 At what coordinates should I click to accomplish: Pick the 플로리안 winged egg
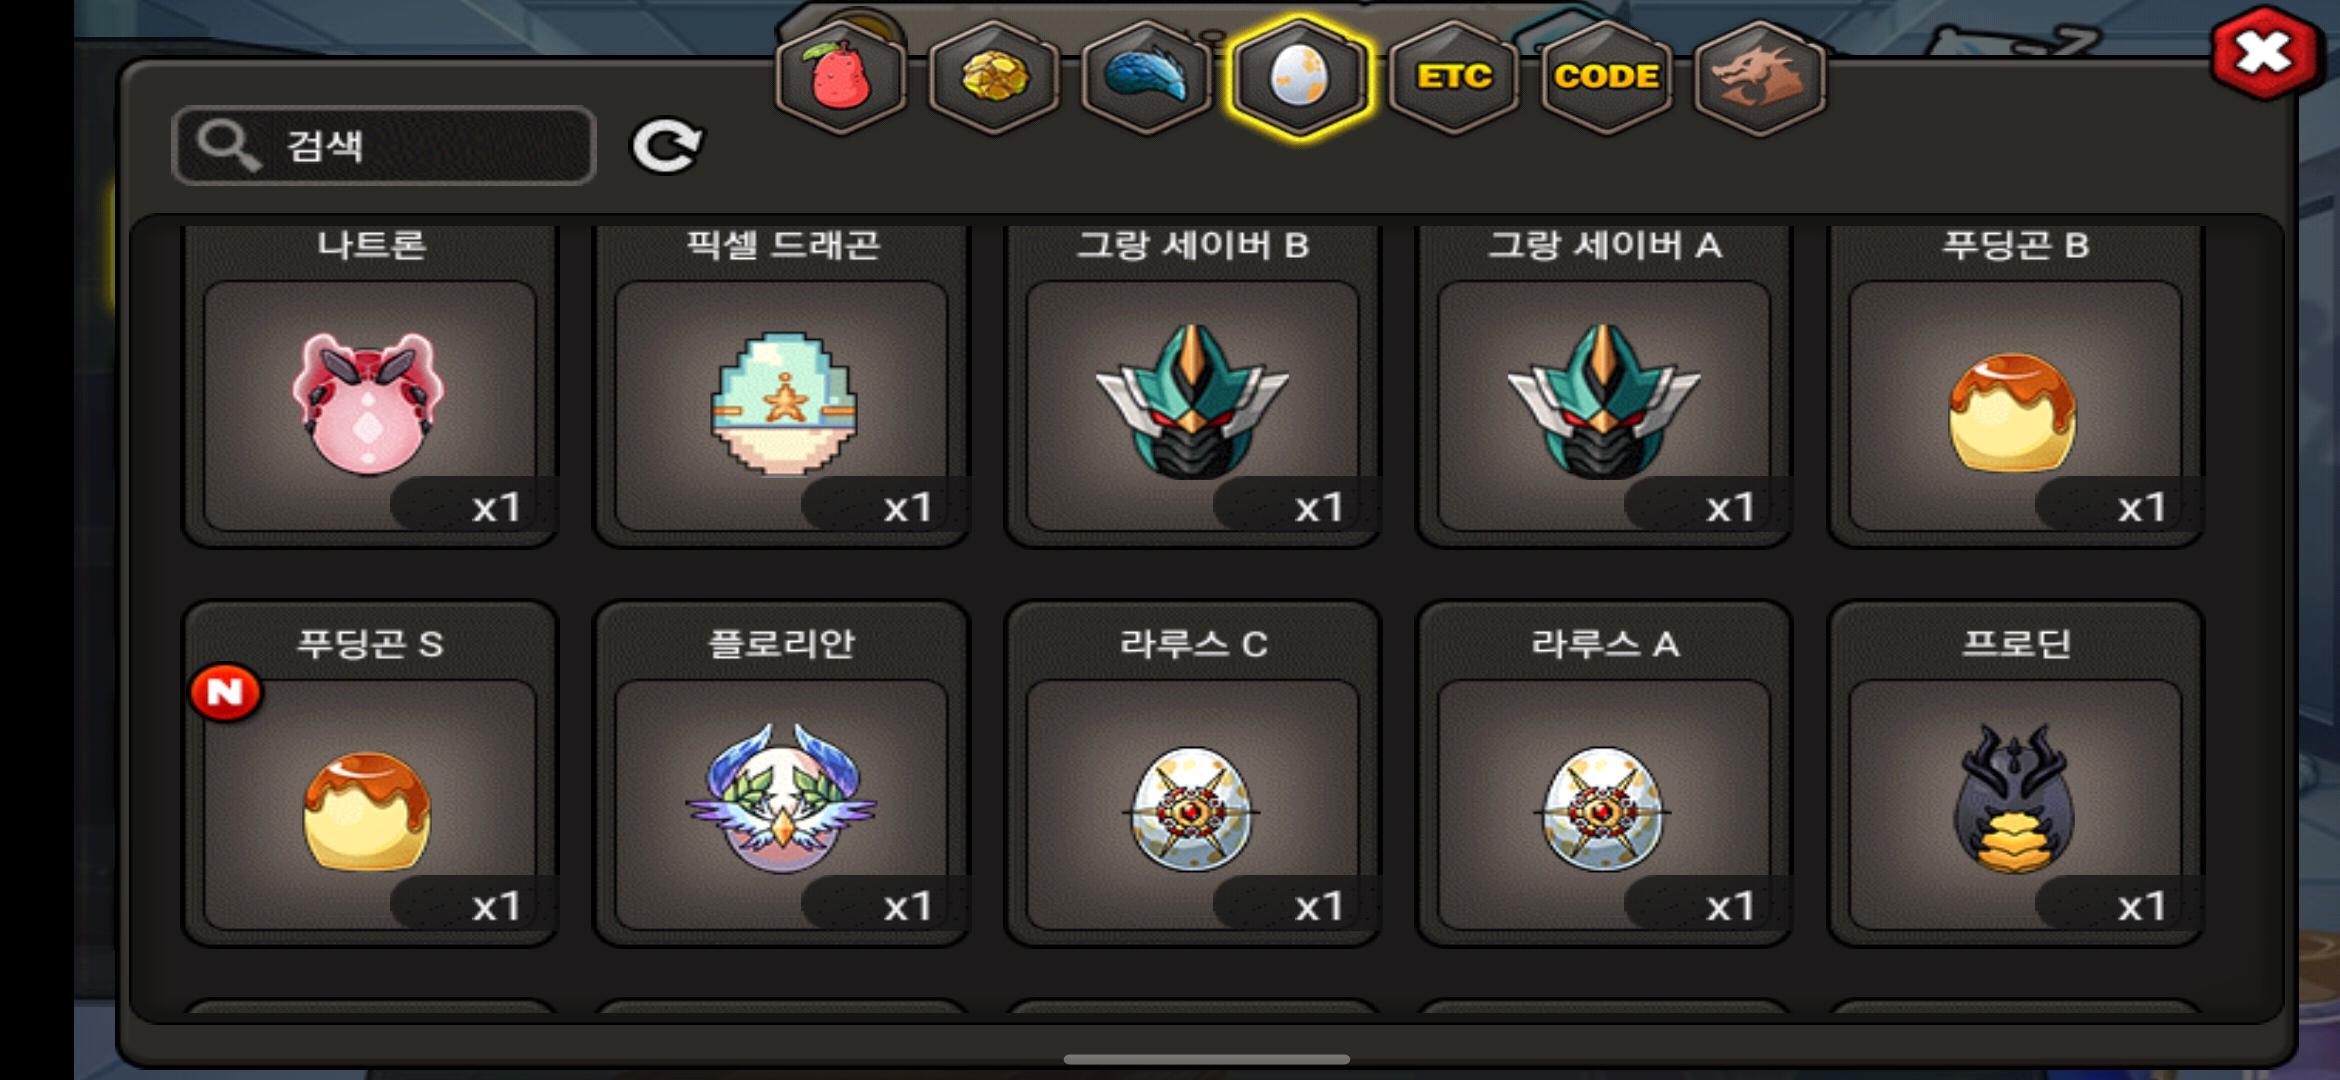point(782,773)
